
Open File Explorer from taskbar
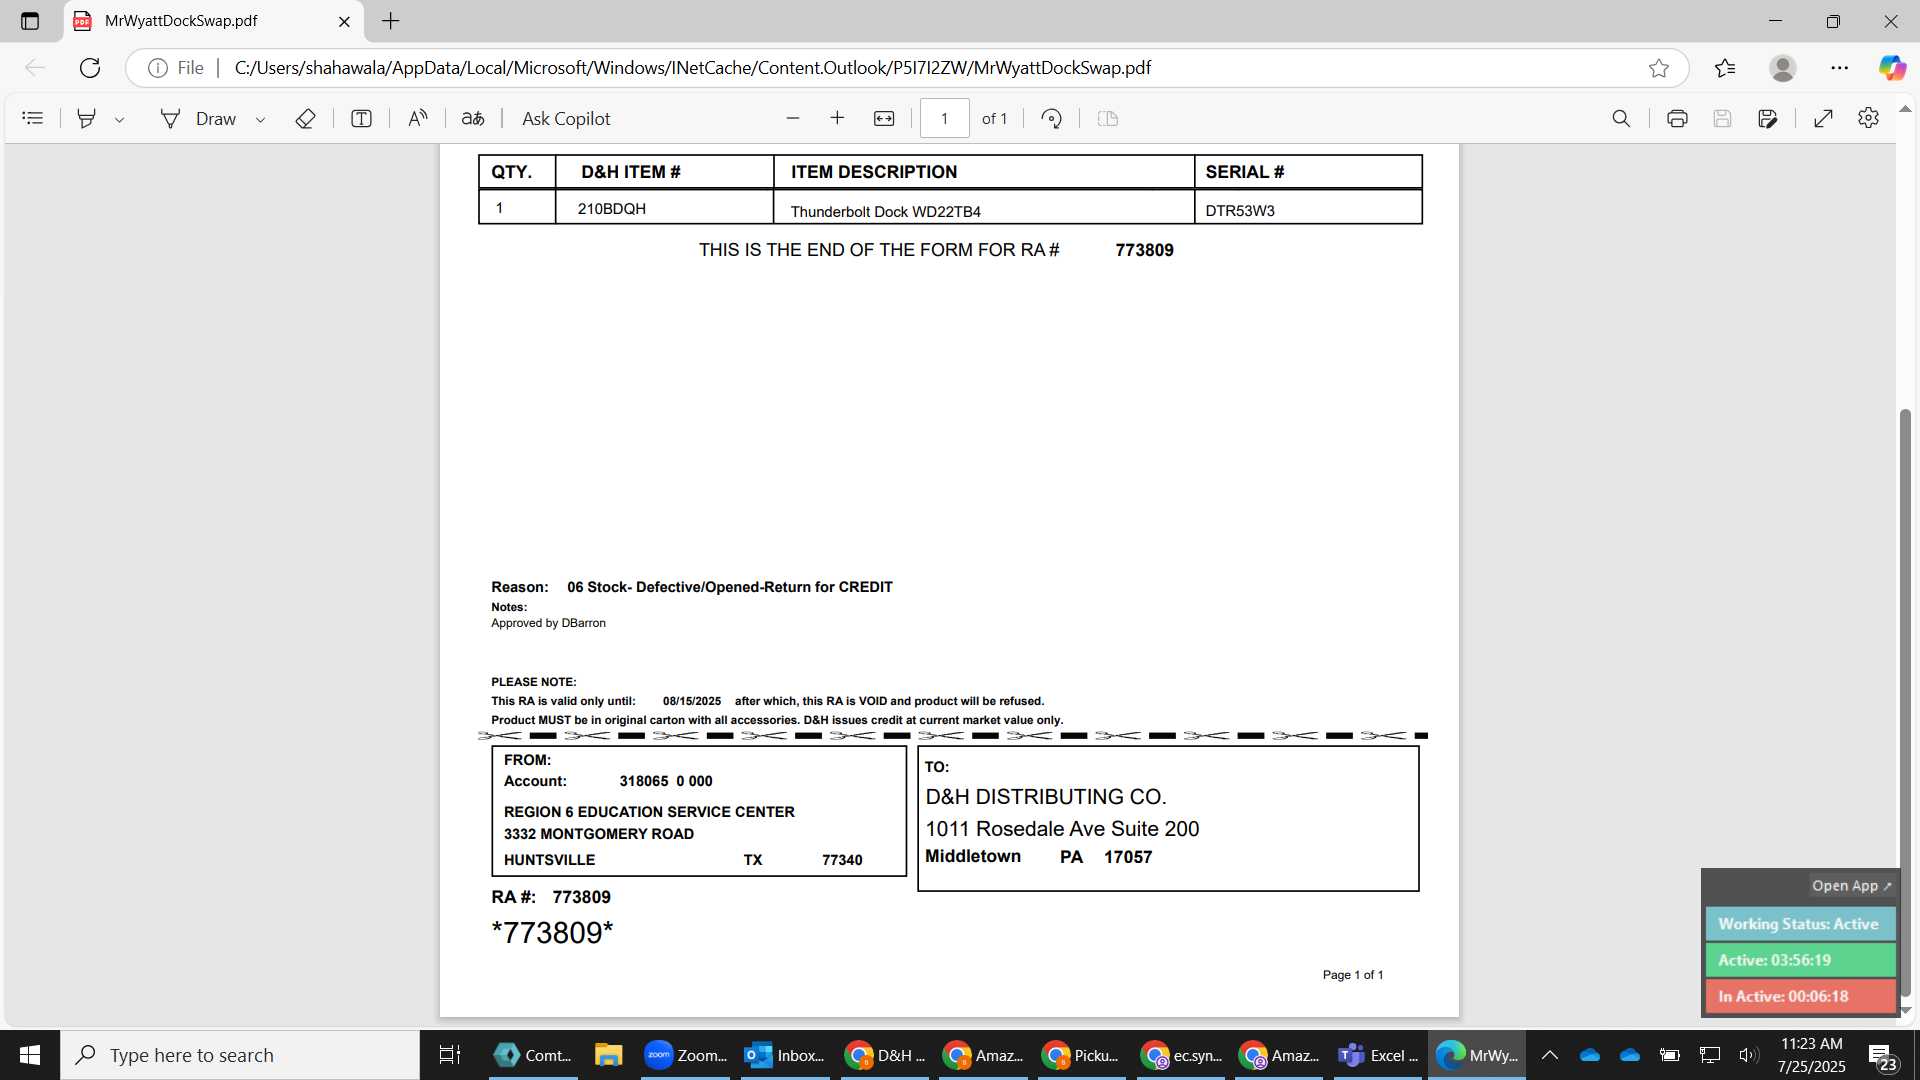point(608,1055)
